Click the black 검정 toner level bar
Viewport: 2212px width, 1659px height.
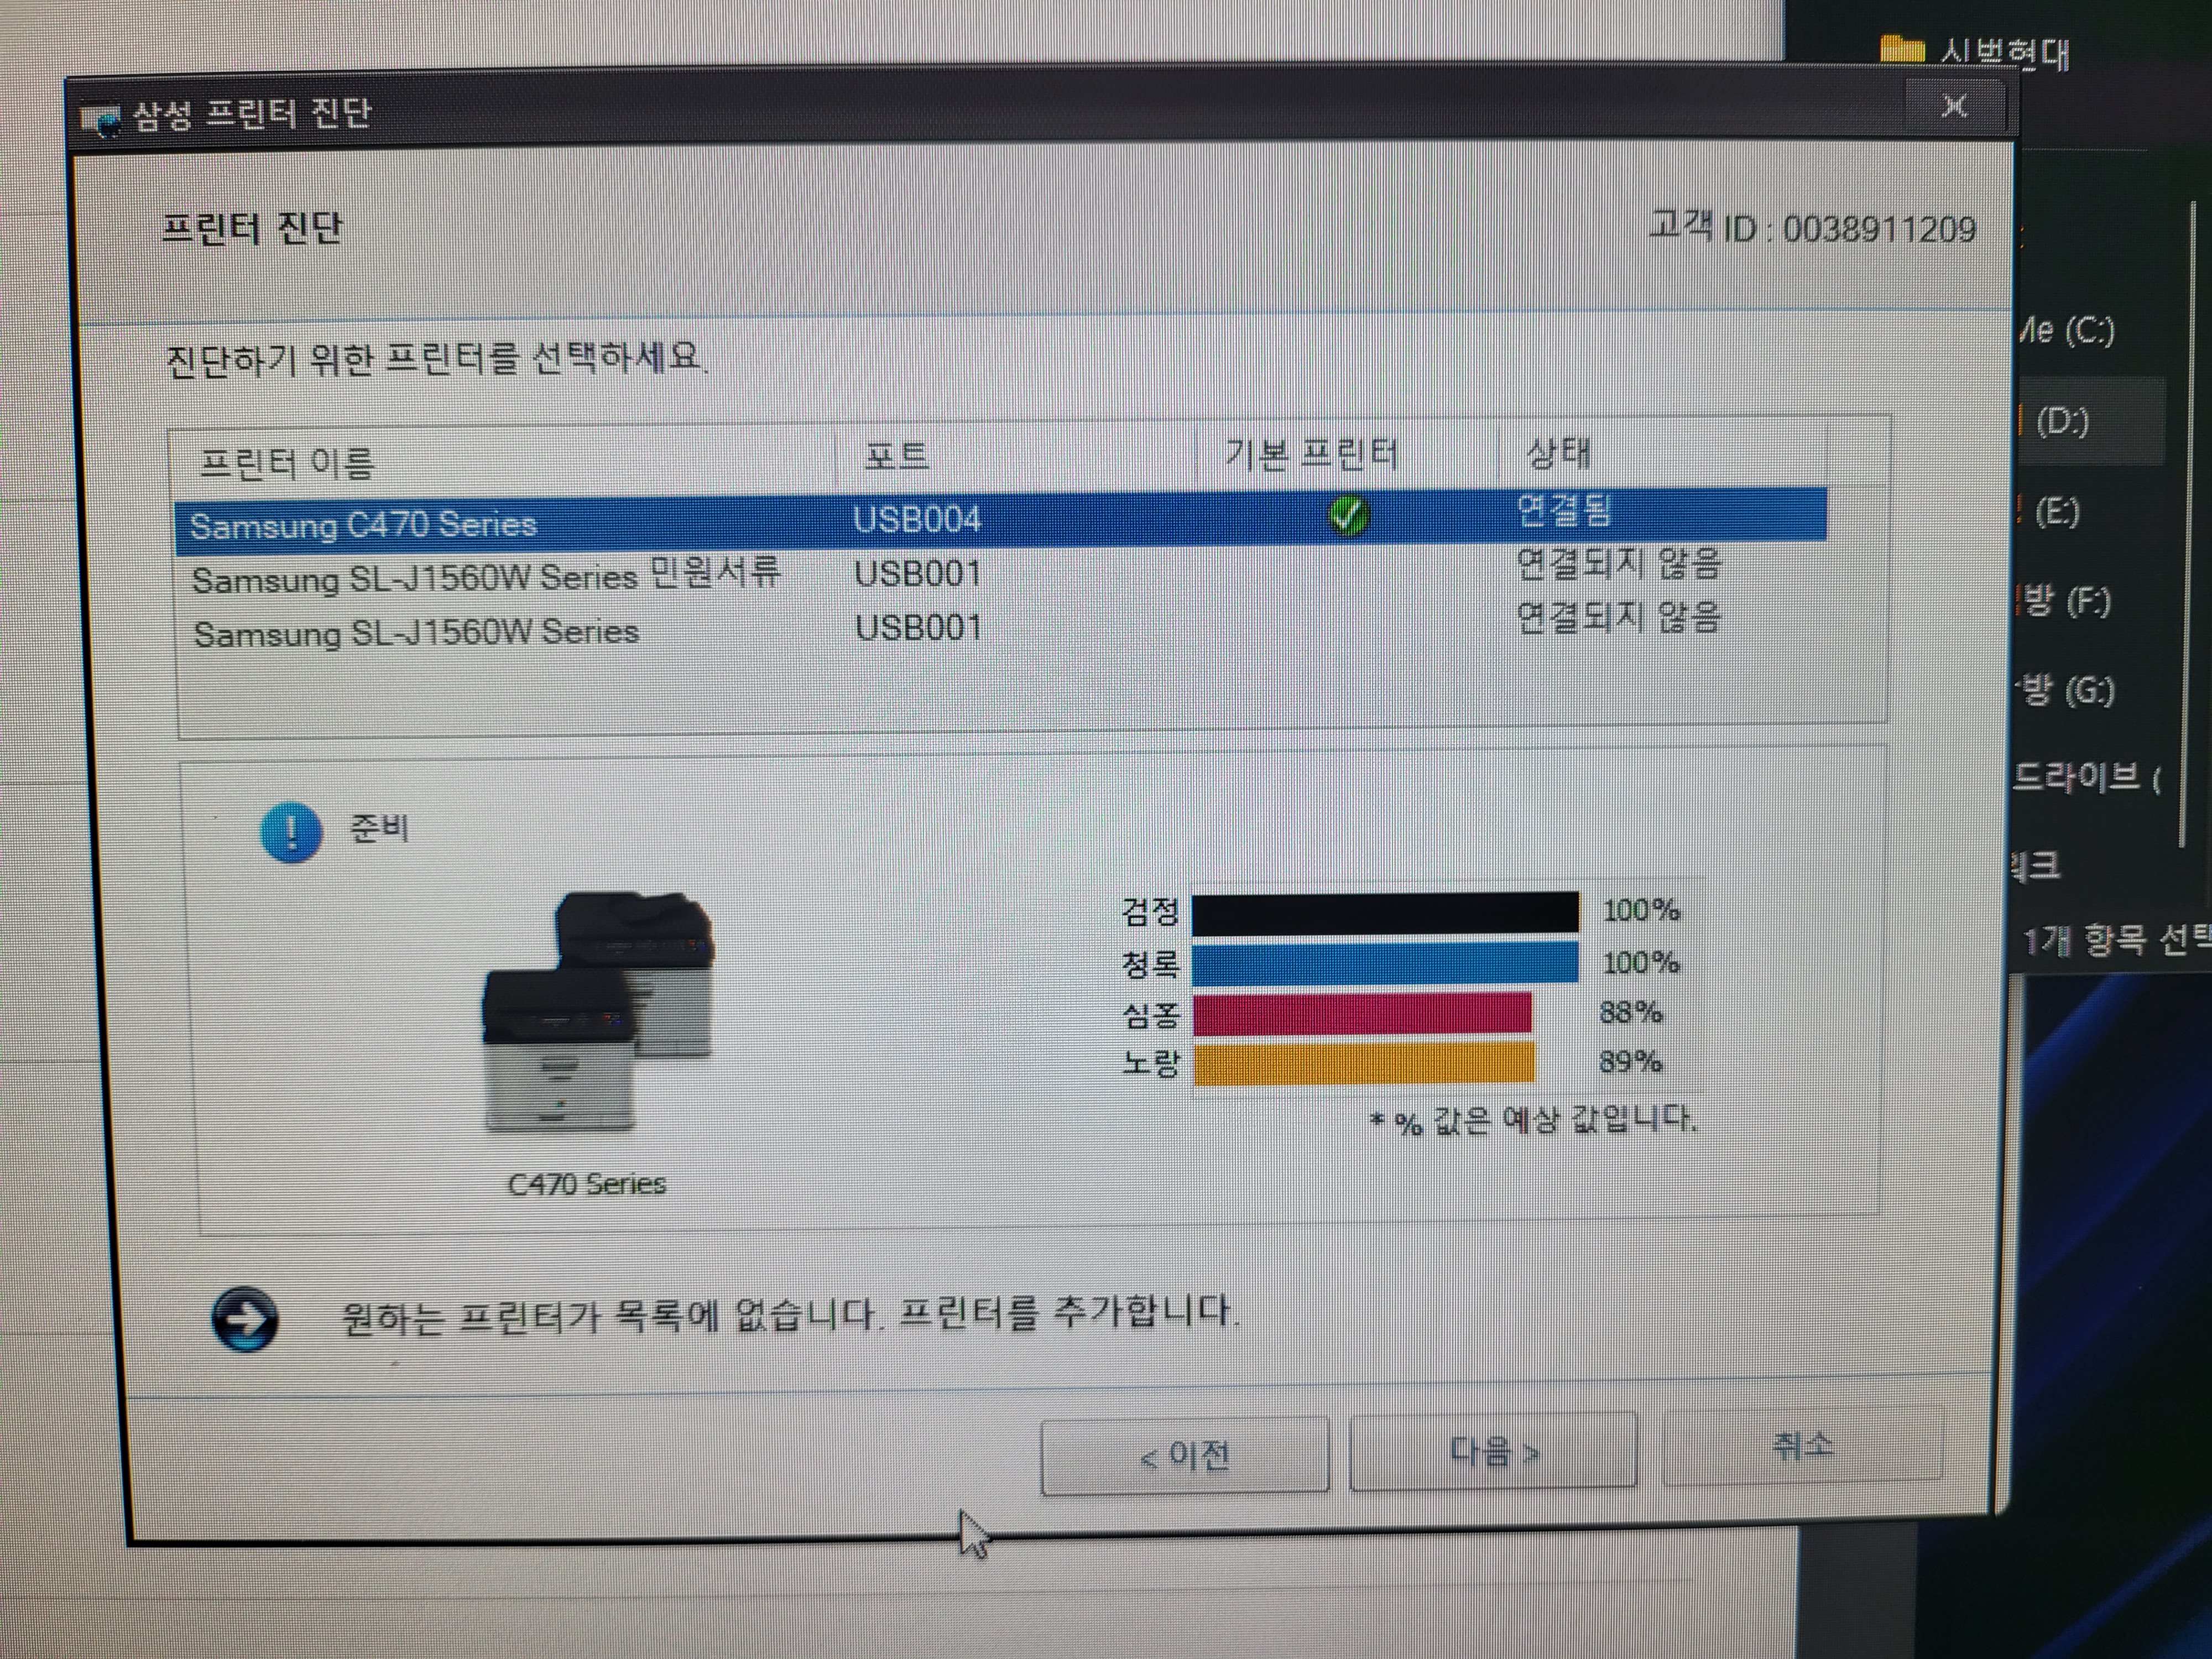tap(1385, 913)
